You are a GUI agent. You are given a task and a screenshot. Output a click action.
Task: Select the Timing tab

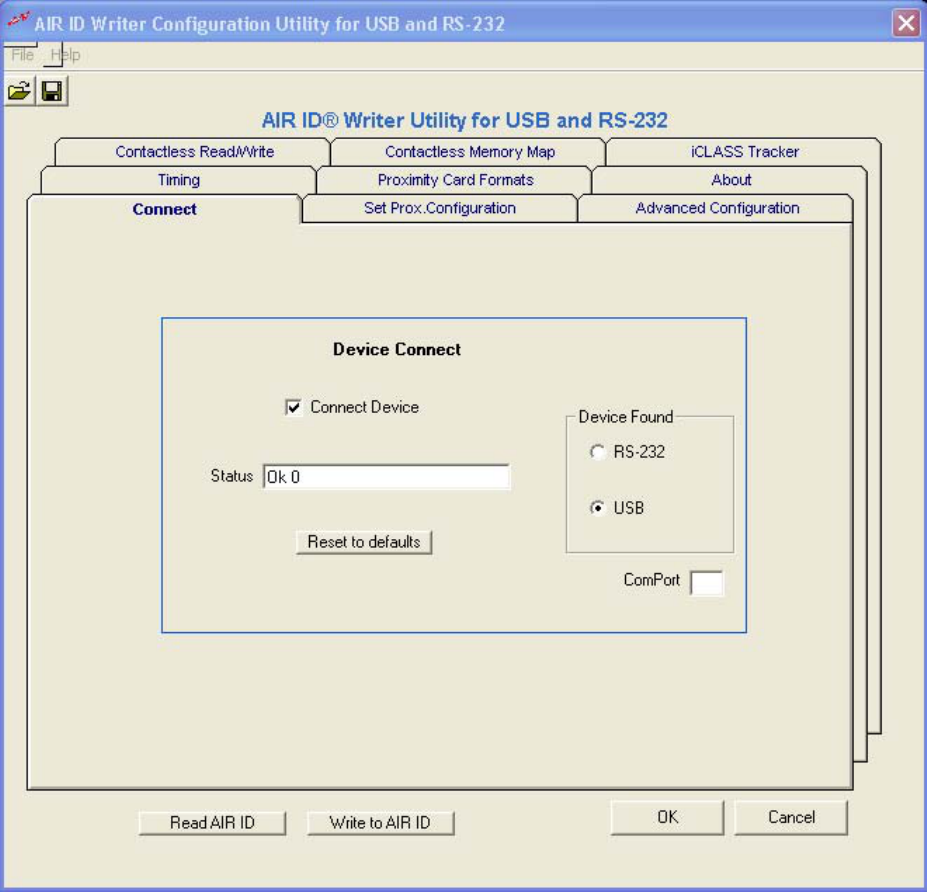pyautogui.click(x=179, y=180)
